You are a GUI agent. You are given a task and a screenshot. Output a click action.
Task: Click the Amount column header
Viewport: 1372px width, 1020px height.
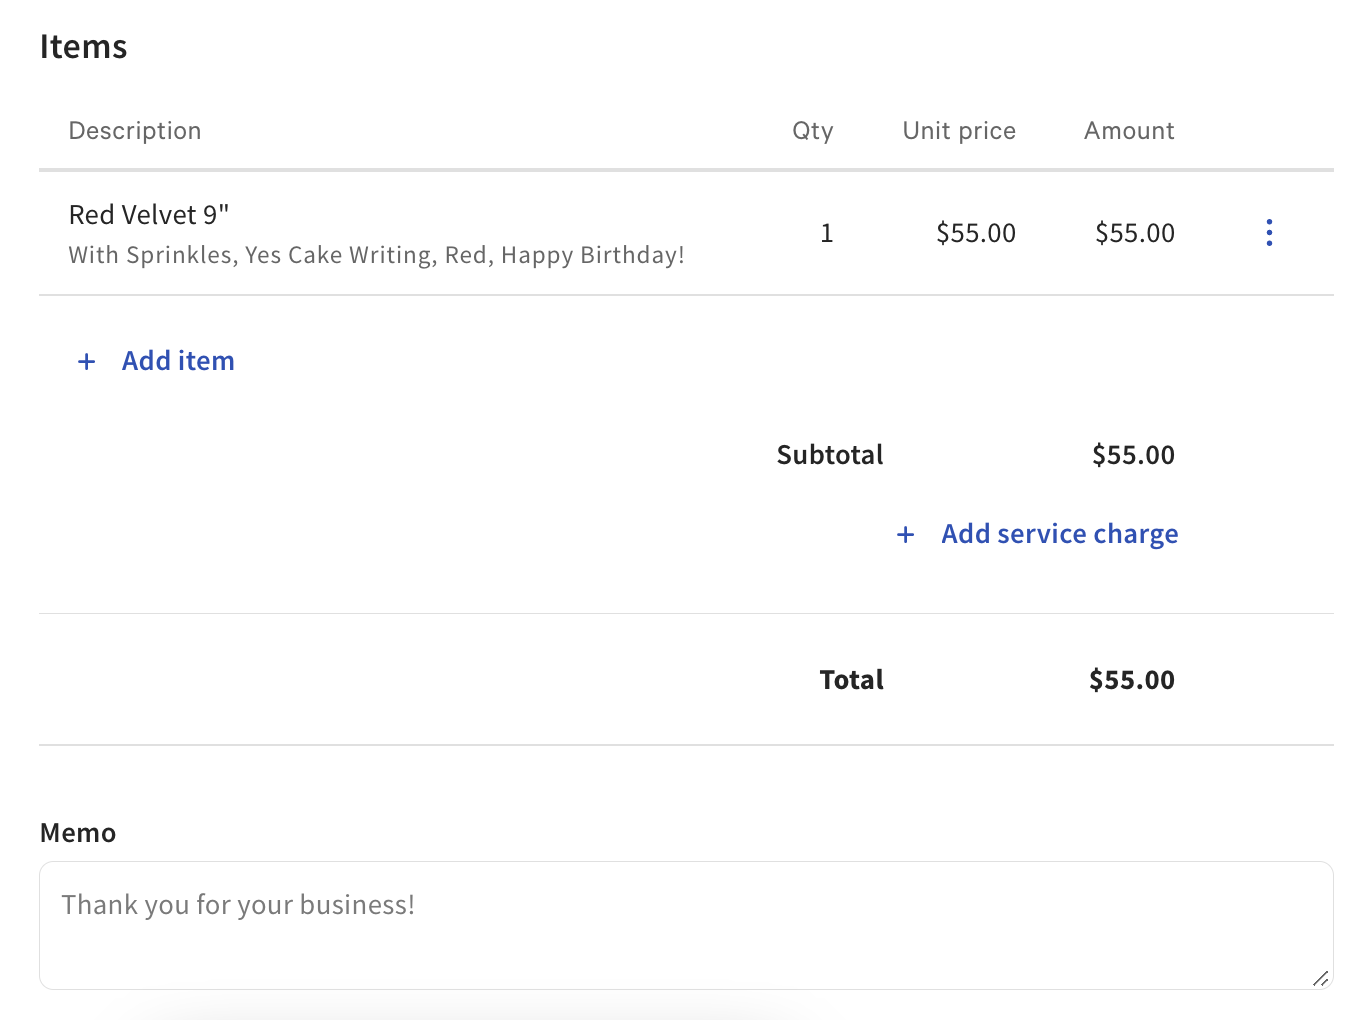tap(1129, 130)
